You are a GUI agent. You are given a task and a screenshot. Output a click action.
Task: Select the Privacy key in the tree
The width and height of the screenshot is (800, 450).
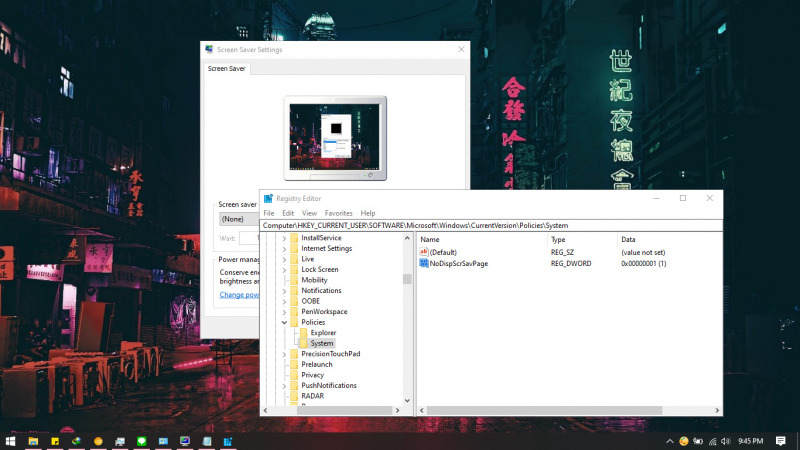(312, 375)
